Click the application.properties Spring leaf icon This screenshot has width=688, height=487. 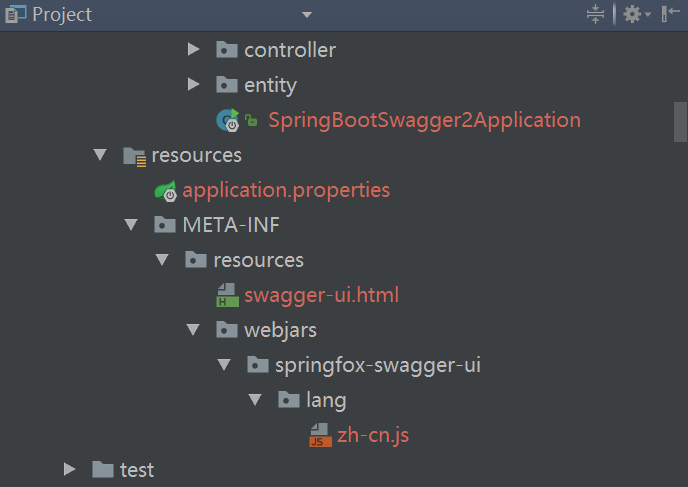point(165,190)
